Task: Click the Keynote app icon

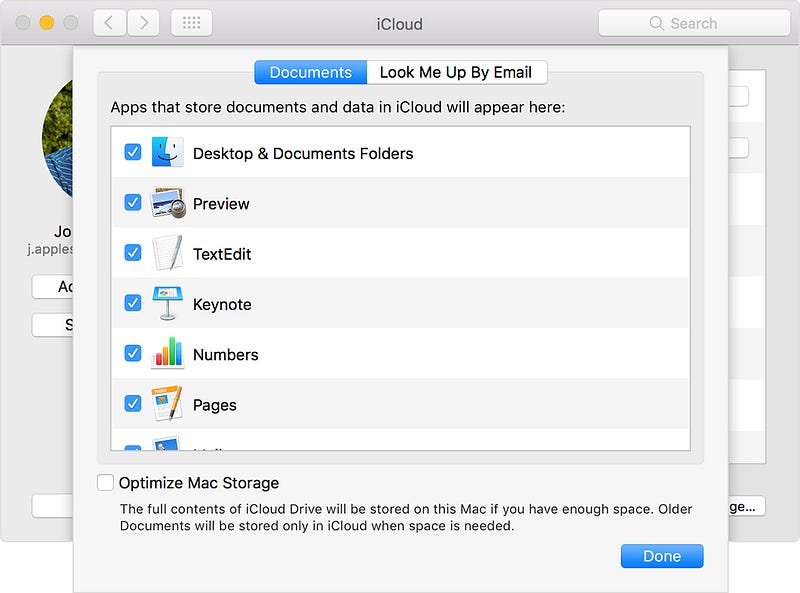Action: 167,304
